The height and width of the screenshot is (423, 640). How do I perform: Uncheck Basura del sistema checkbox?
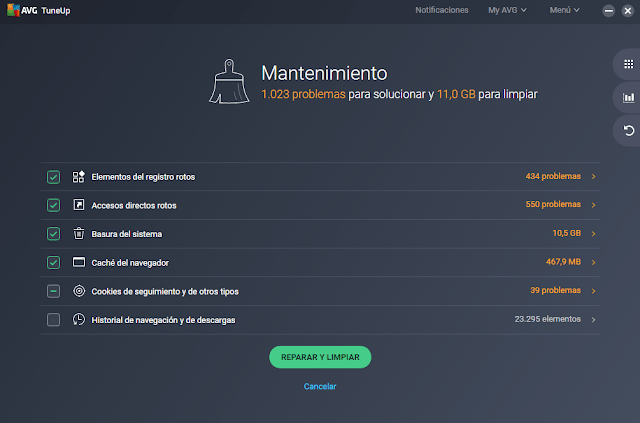[x=53, y=234]
